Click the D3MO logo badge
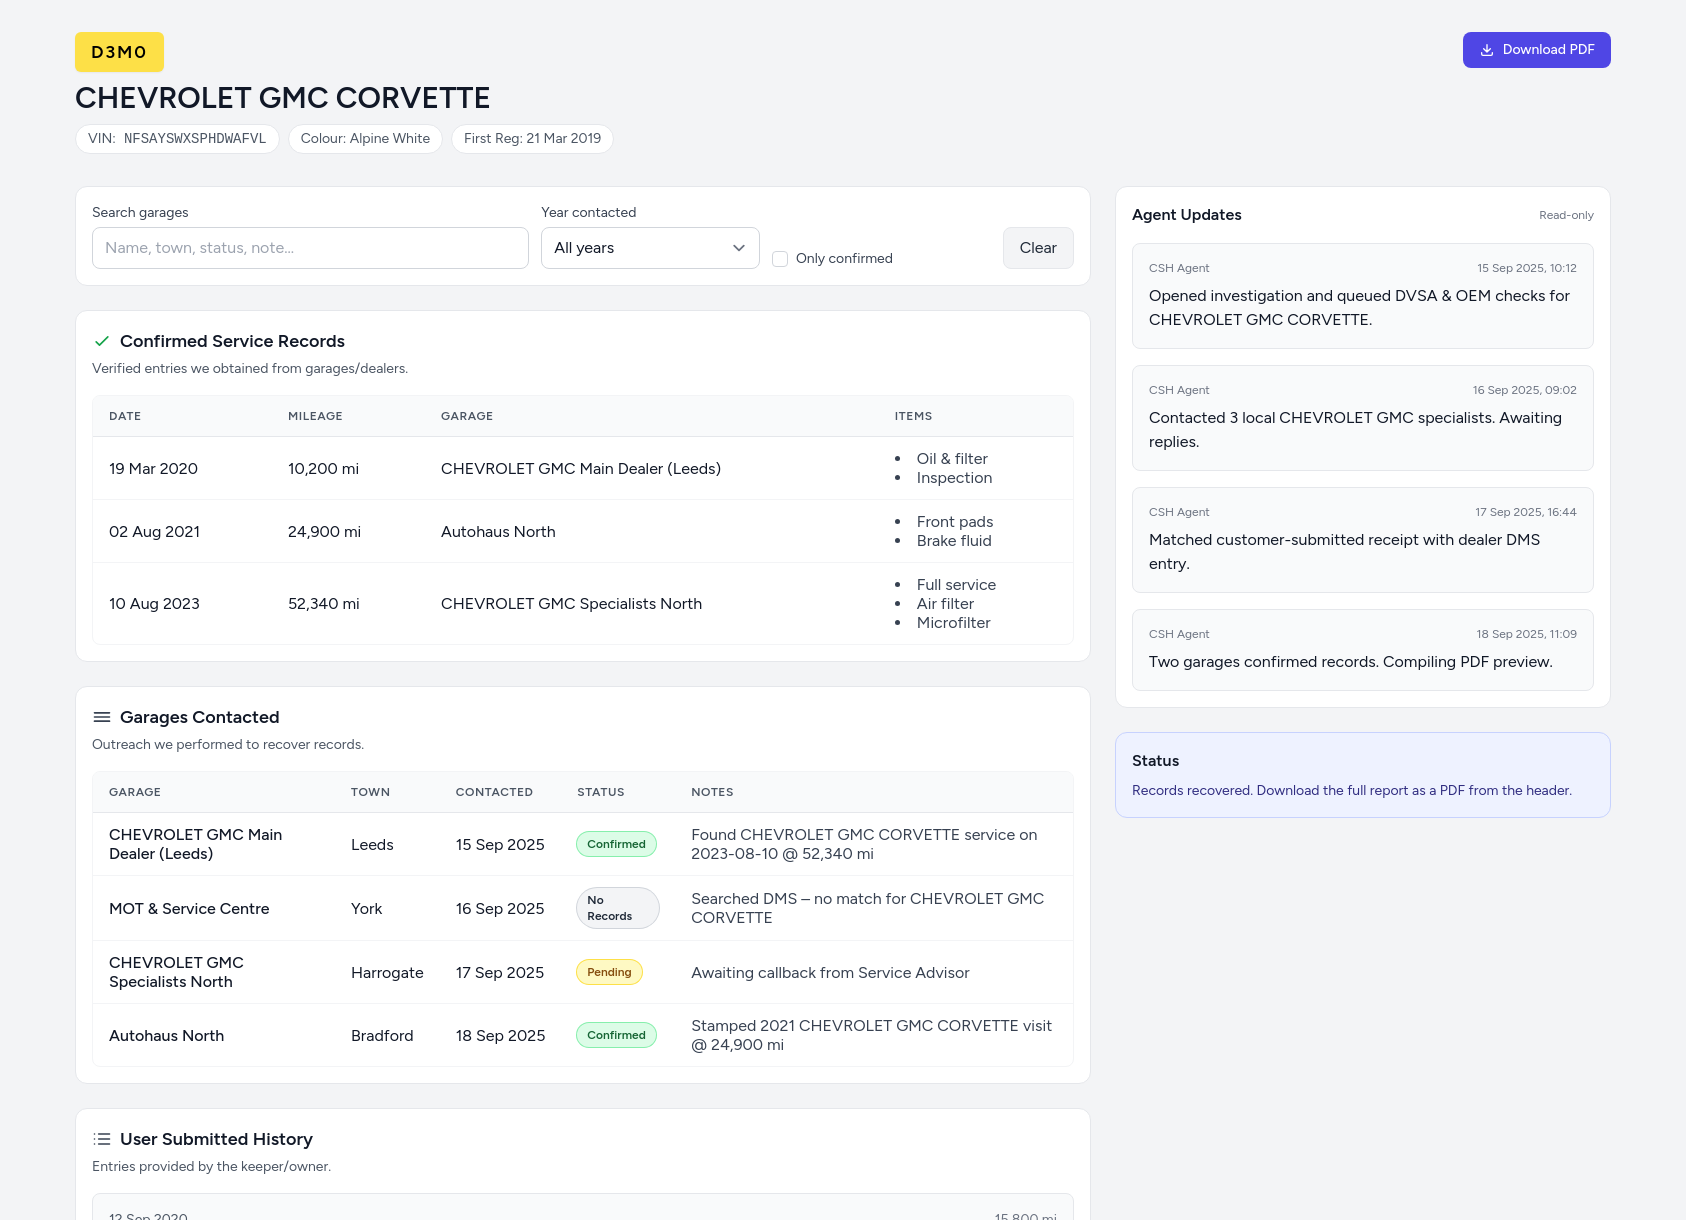 pyautogui.click(x=119, y=52)
